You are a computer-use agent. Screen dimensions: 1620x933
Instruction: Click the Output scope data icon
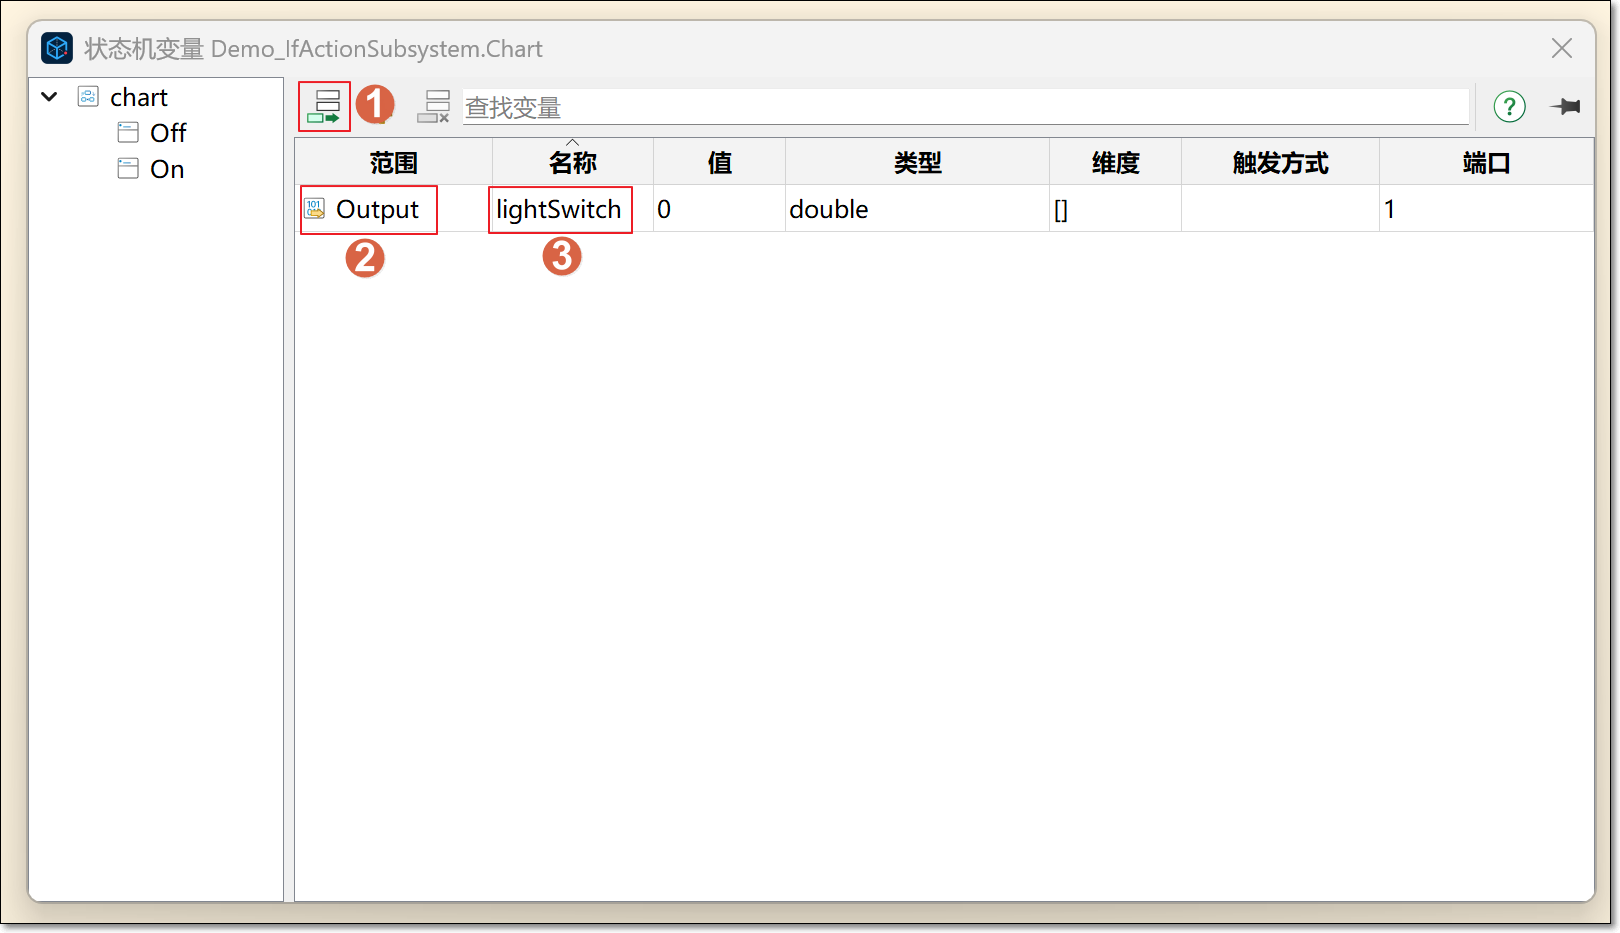point(315,209)
